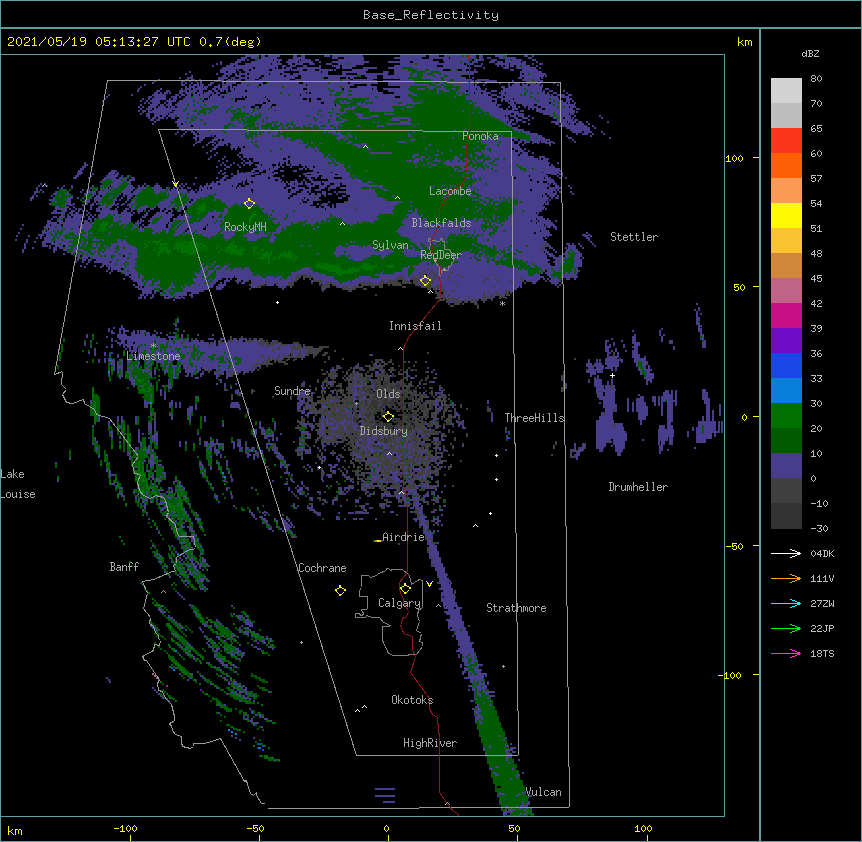Click the Blackfalds city label
The width and height of the screenshot is (862, 842).
tap(441, 223)
